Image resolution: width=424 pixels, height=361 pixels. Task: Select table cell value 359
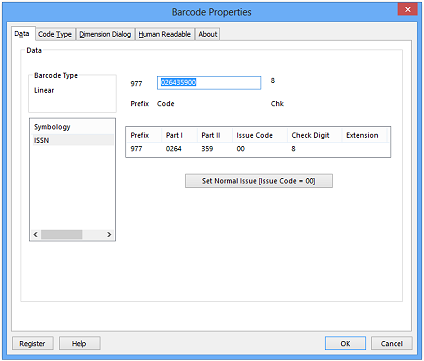(x=207, y=149)
